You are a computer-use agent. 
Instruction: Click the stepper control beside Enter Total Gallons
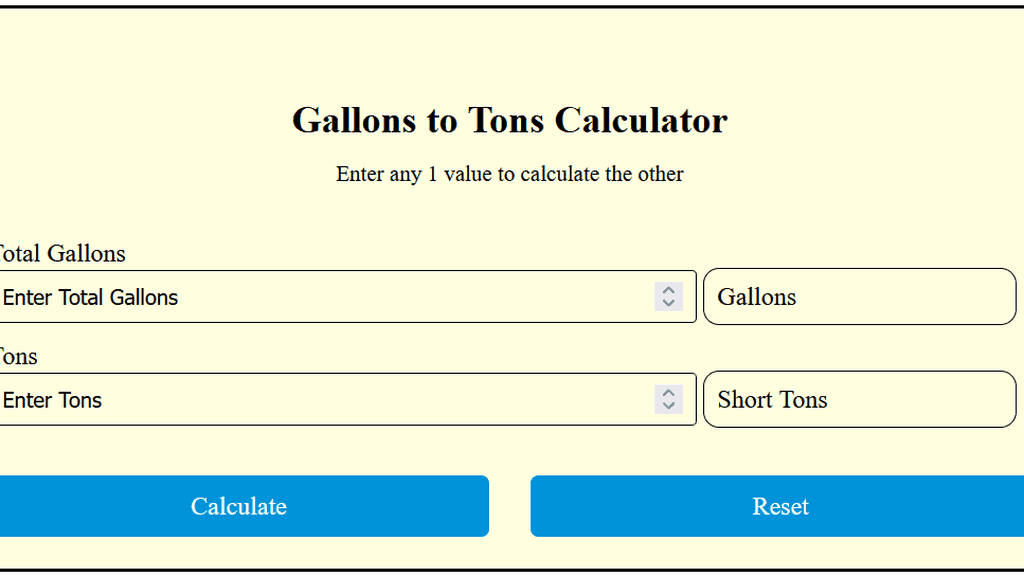click(669, 297)
